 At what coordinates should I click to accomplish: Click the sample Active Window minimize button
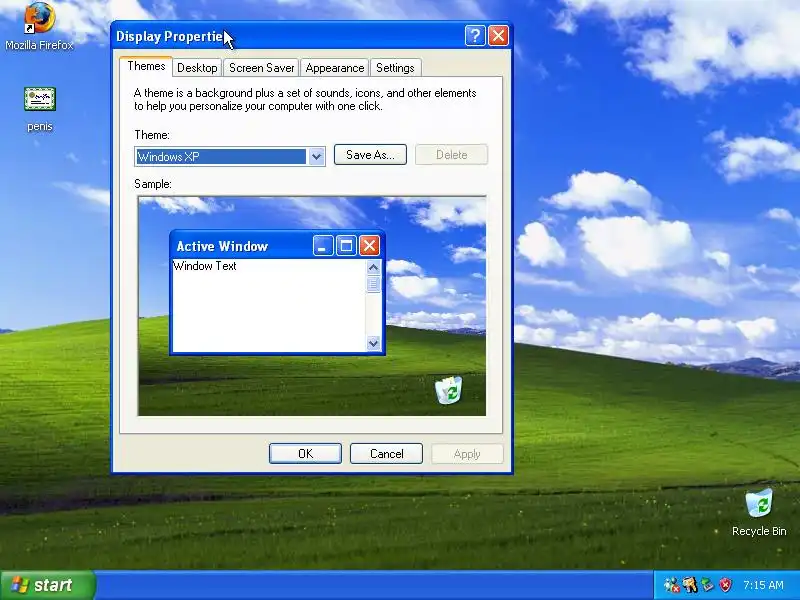click(323, 246)
